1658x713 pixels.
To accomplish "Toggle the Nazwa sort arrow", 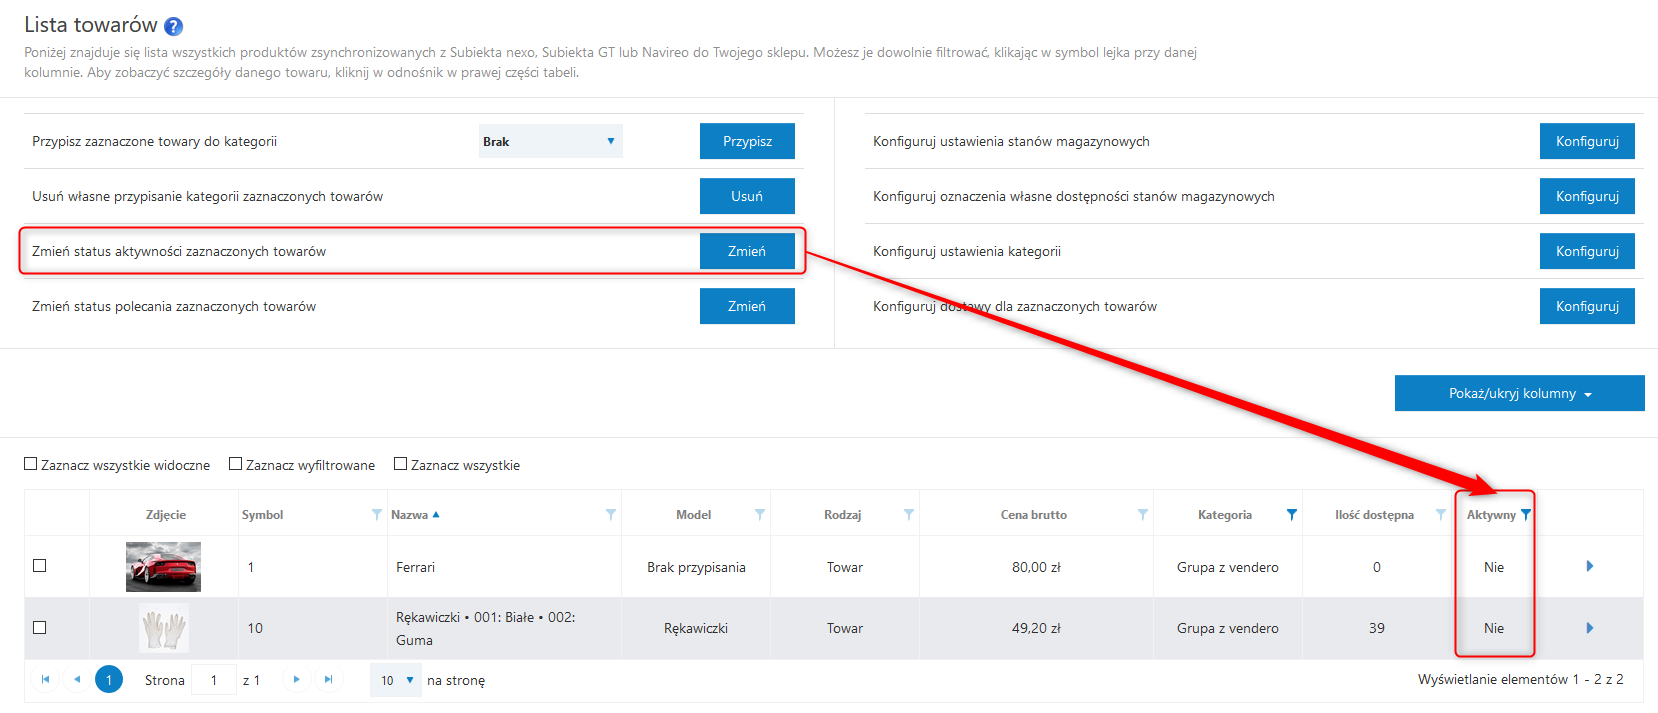I will 436,514.
